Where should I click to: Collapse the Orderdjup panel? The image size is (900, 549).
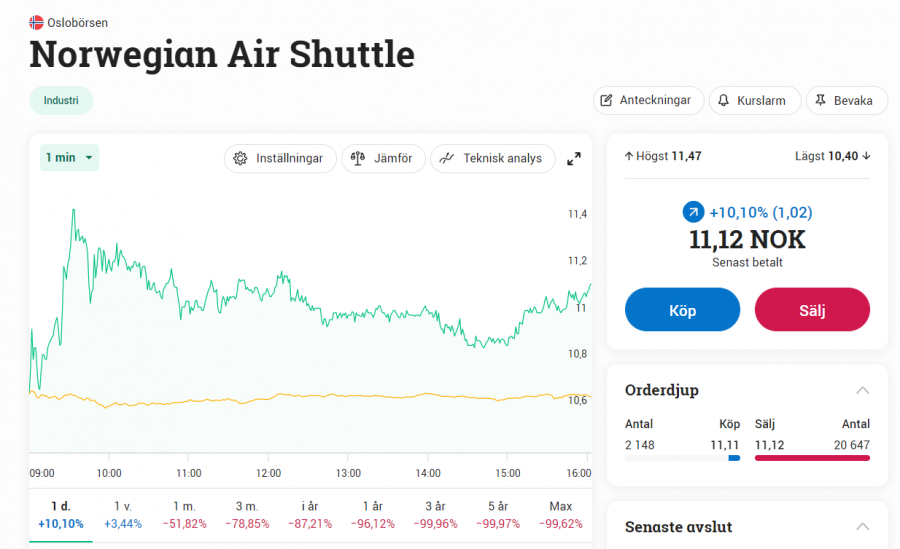[862, 390]
